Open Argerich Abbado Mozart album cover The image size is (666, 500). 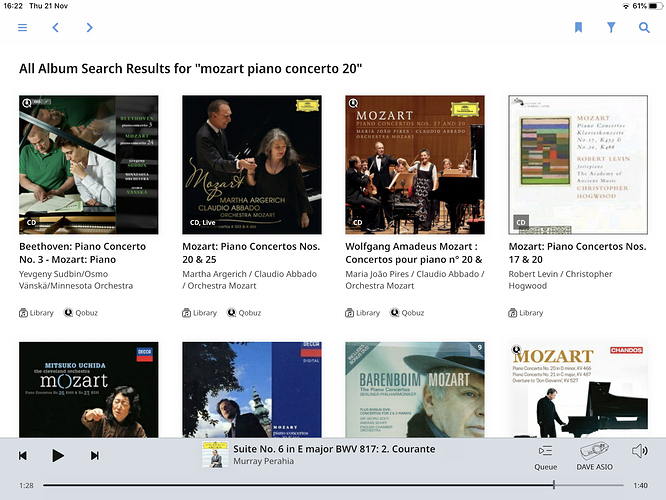[x=252, y=165]
